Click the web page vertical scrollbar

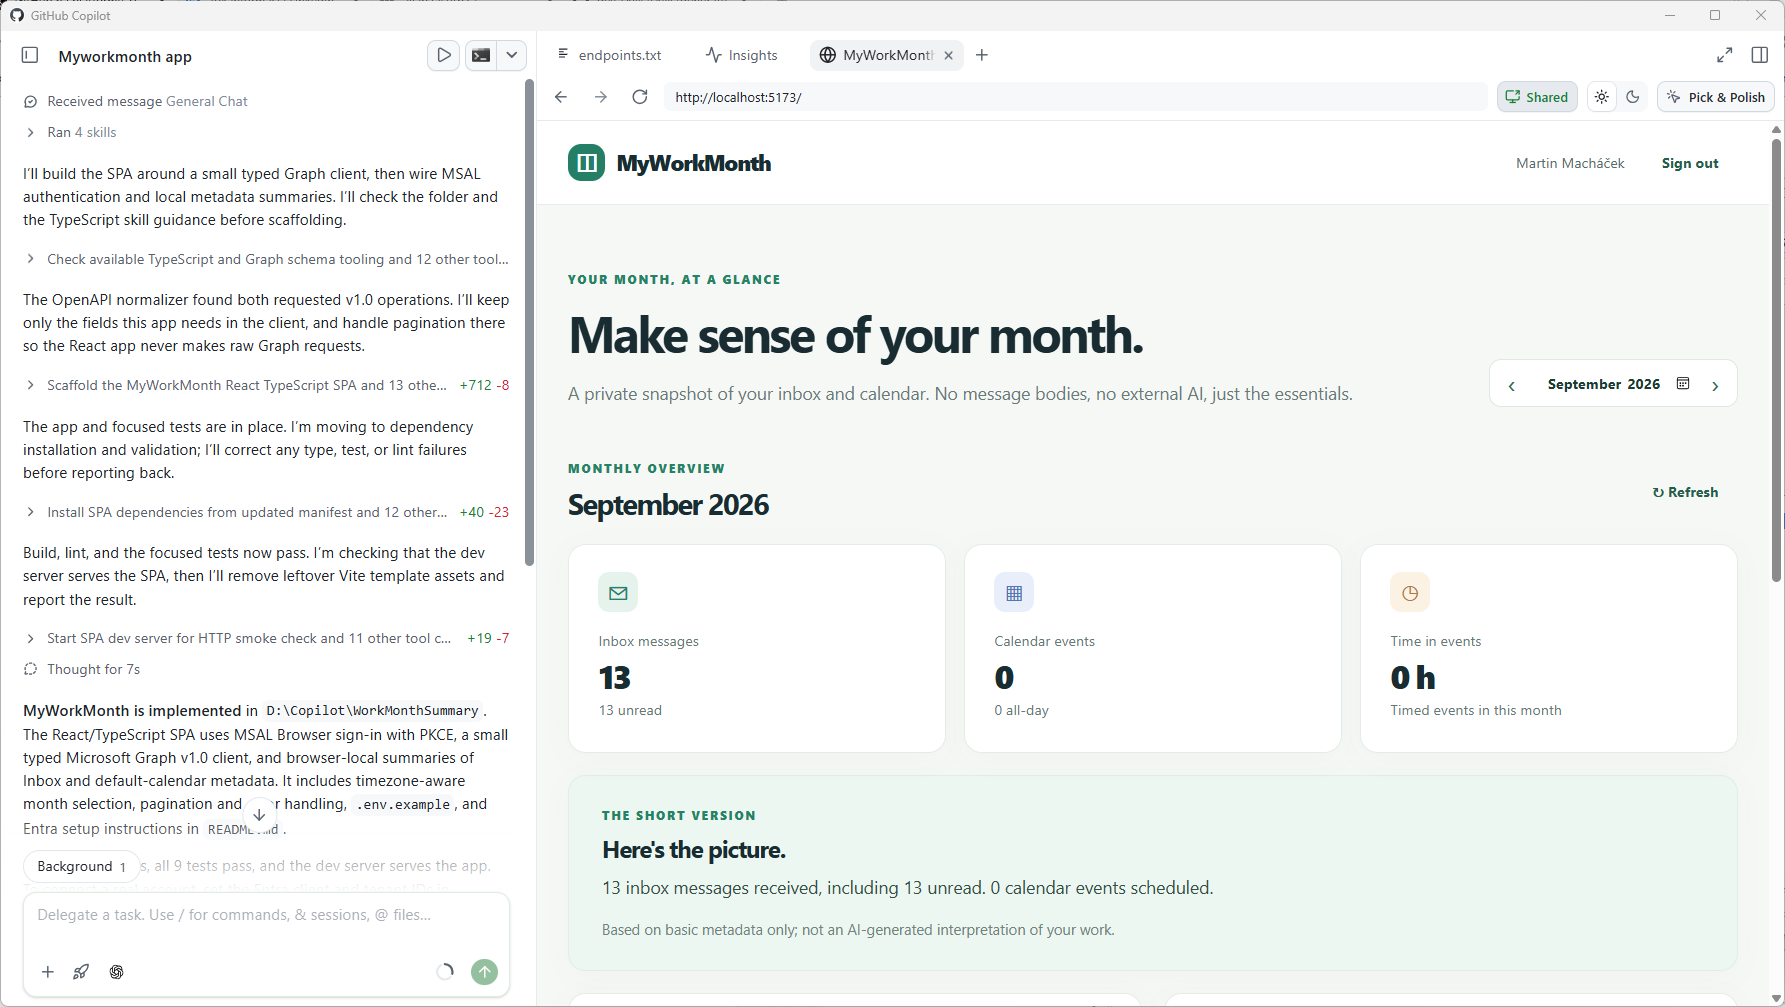[1776, 360]
